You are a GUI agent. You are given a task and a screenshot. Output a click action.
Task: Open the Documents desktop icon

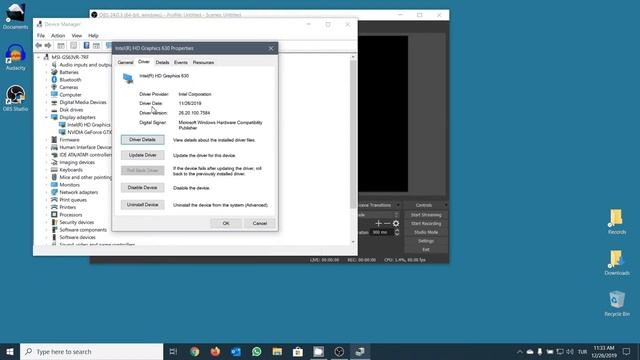click(x=16, y=16)
